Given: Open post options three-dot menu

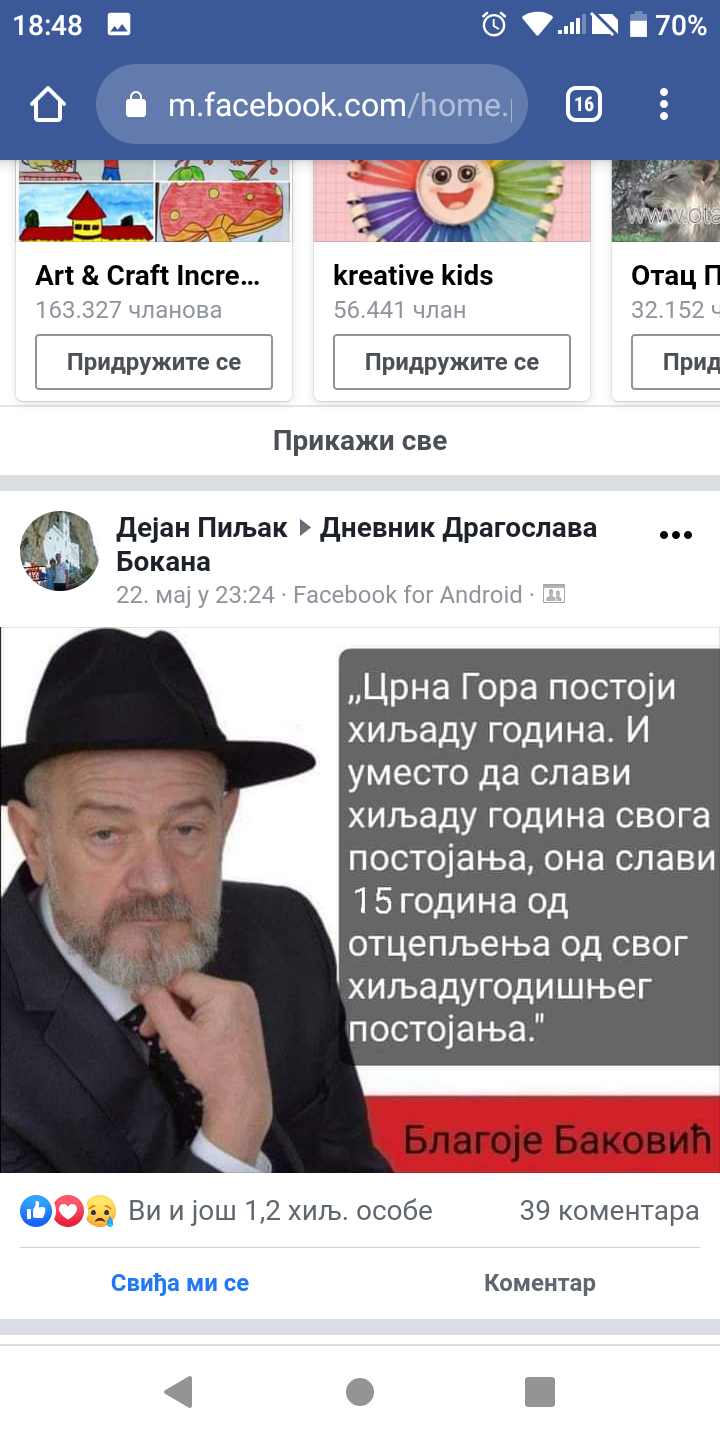Looking at the screenshot, I should pos(676,535).
